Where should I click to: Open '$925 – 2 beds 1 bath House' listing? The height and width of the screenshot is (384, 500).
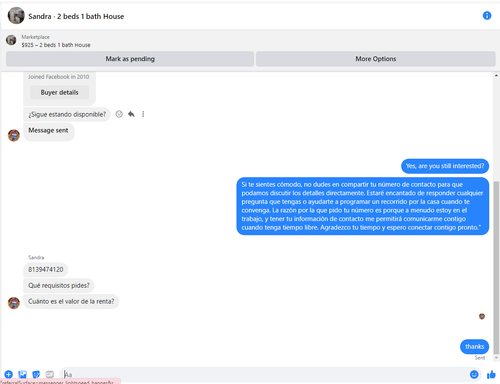pos(56,45)
